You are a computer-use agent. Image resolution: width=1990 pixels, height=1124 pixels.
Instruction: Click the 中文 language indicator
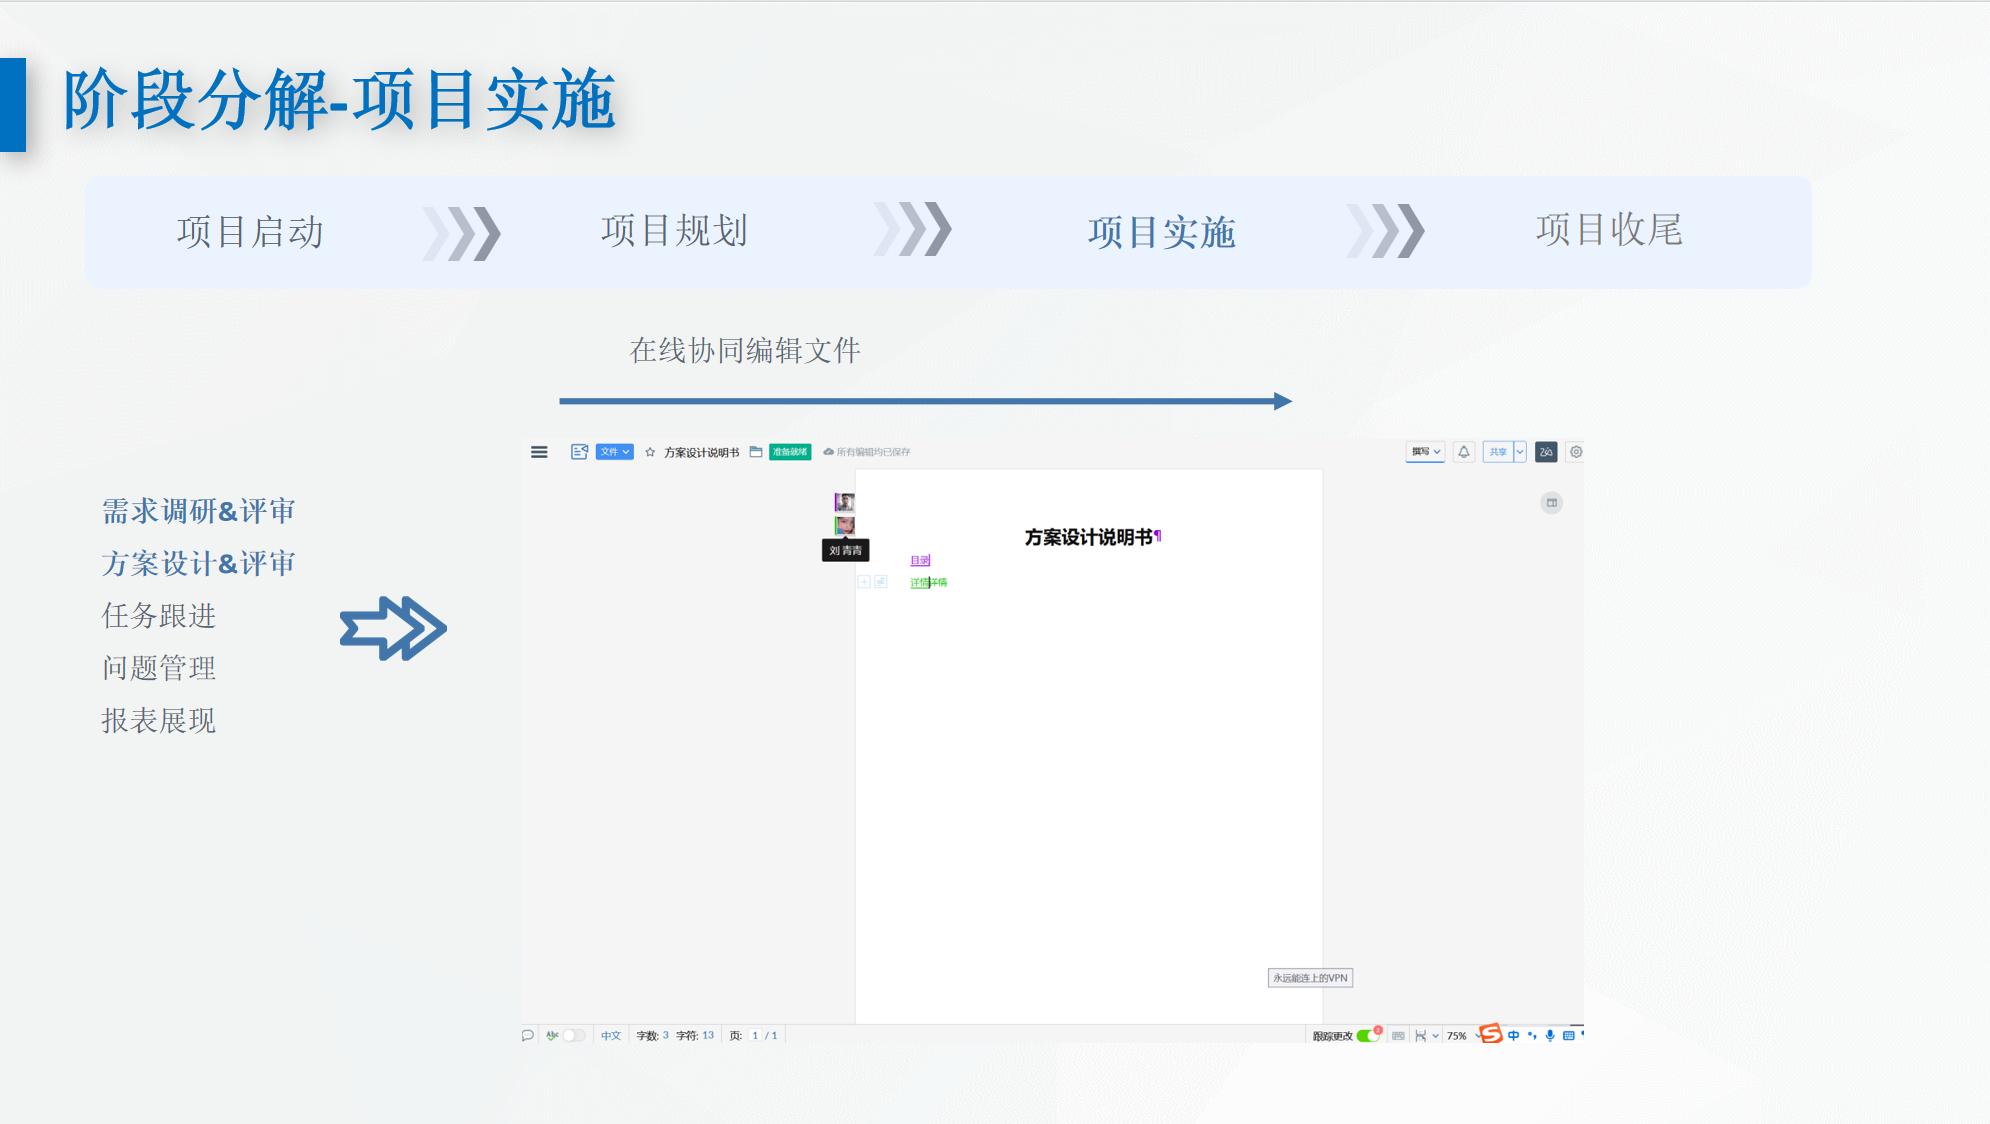611,1036
